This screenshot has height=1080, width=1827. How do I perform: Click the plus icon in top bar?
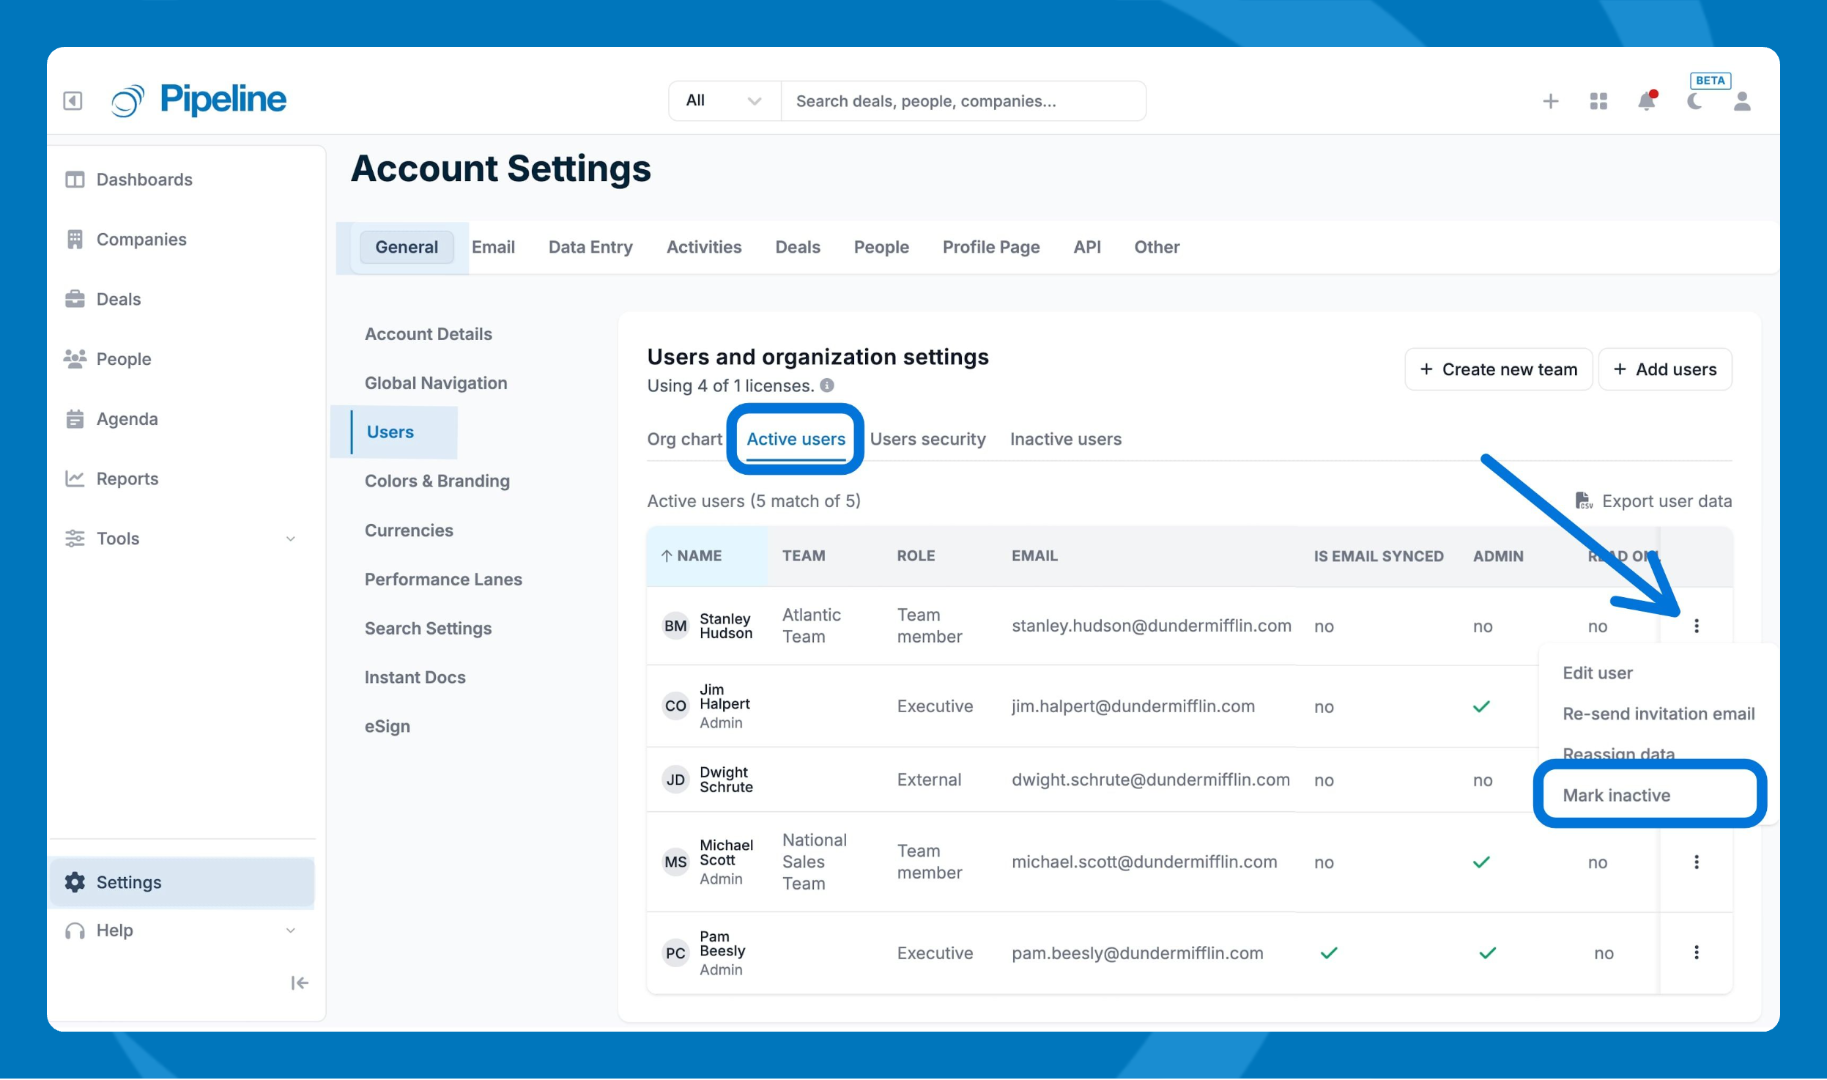[1550, 101]
